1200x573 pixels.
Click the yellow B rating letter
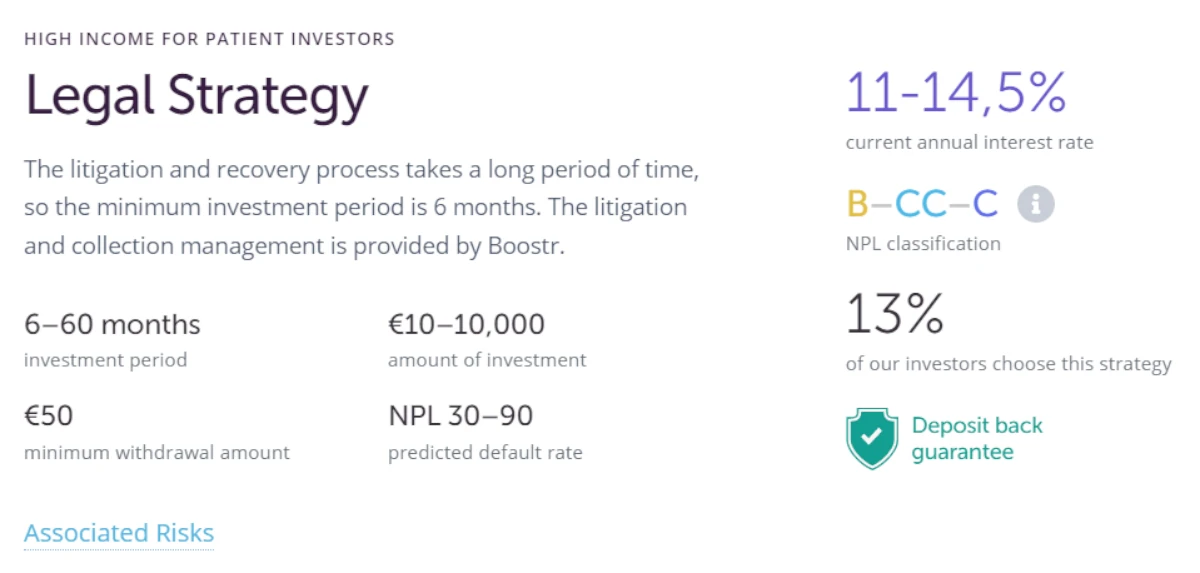coord(857,204)
